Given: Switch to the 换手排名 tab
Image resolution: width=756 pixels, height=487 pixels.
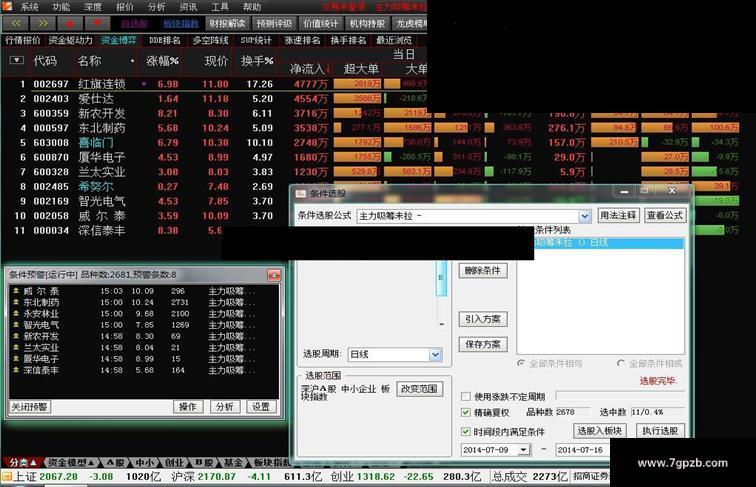Looking at the screenshot, I should click(348, 41).
